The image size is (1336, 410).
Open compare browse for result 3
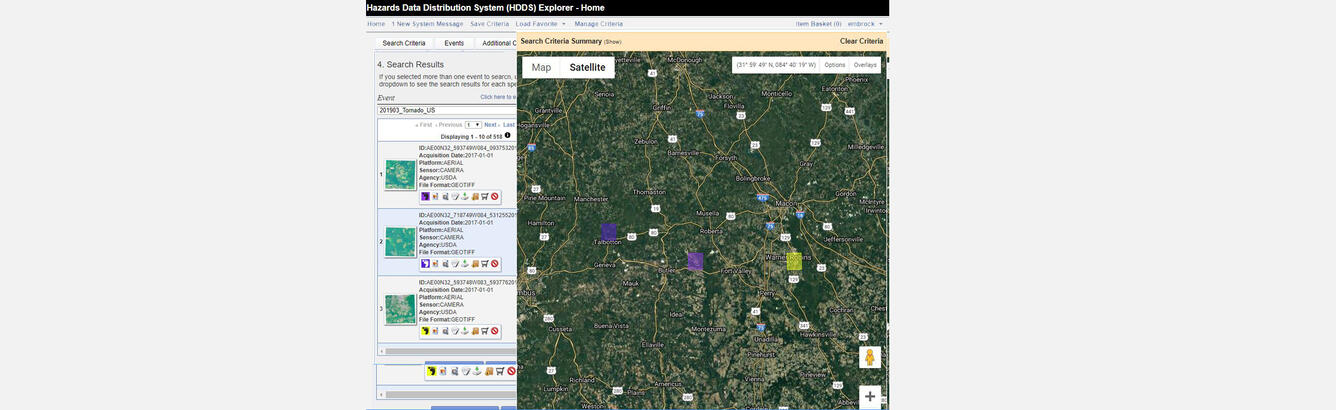[x=445, y=330]
